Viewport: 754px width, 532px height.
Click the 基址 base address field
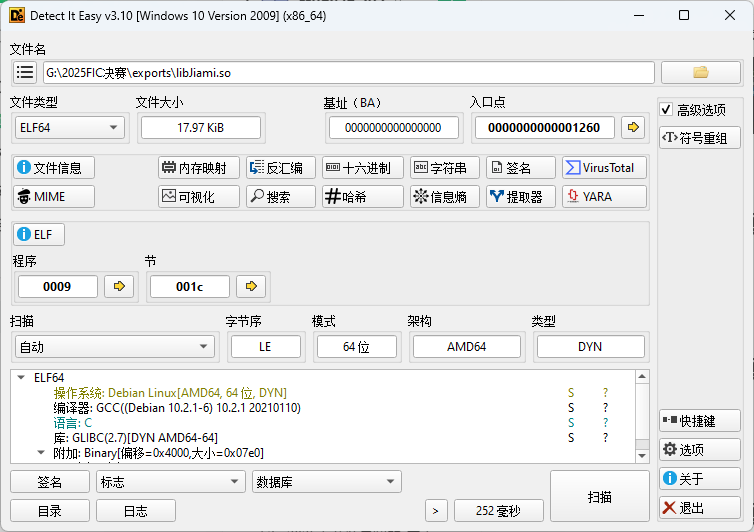393,127
